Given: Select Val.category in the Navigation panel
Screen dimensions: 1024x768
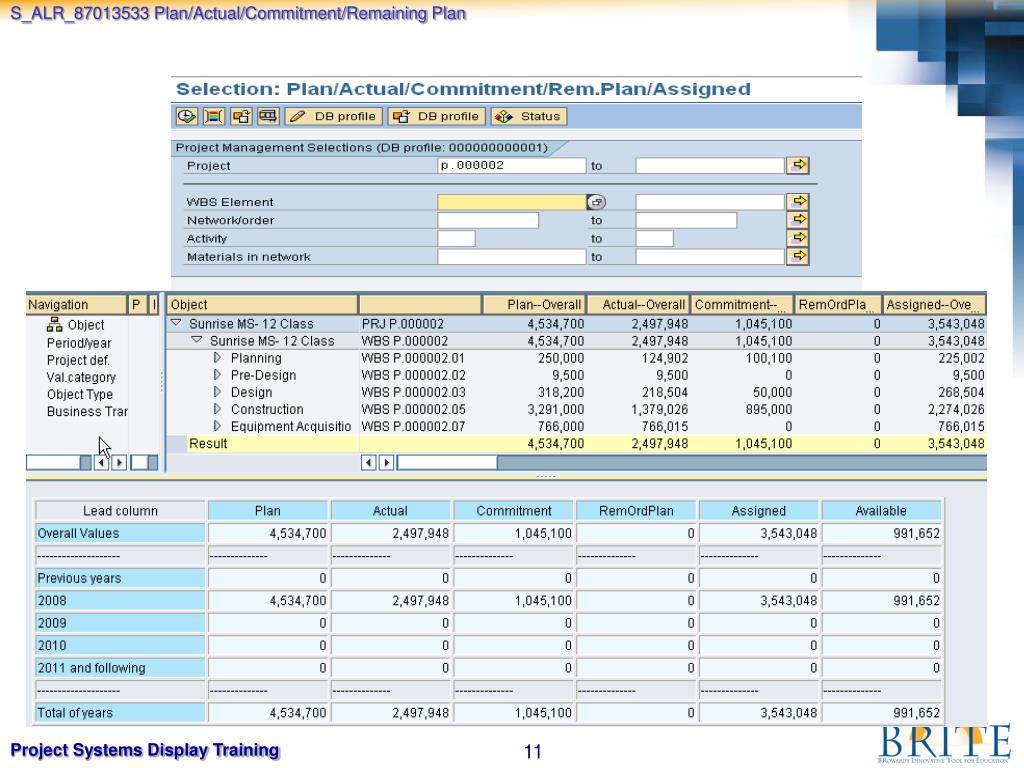Looking at the screenshot, I should click(x=81, y=377).
